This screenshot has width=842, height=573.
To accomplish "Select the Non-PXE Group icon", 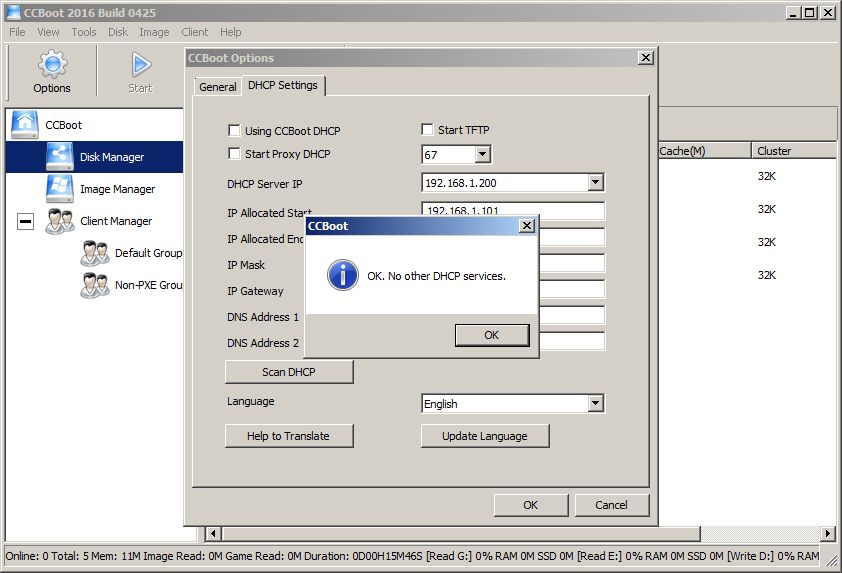I will [x=95, y=285].
